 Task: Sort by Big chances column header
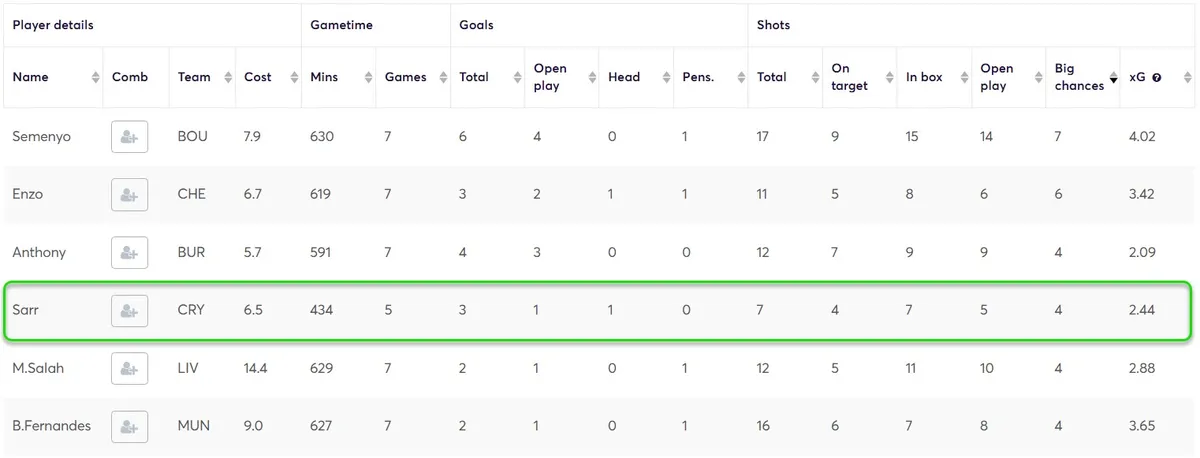point(1079,77)
